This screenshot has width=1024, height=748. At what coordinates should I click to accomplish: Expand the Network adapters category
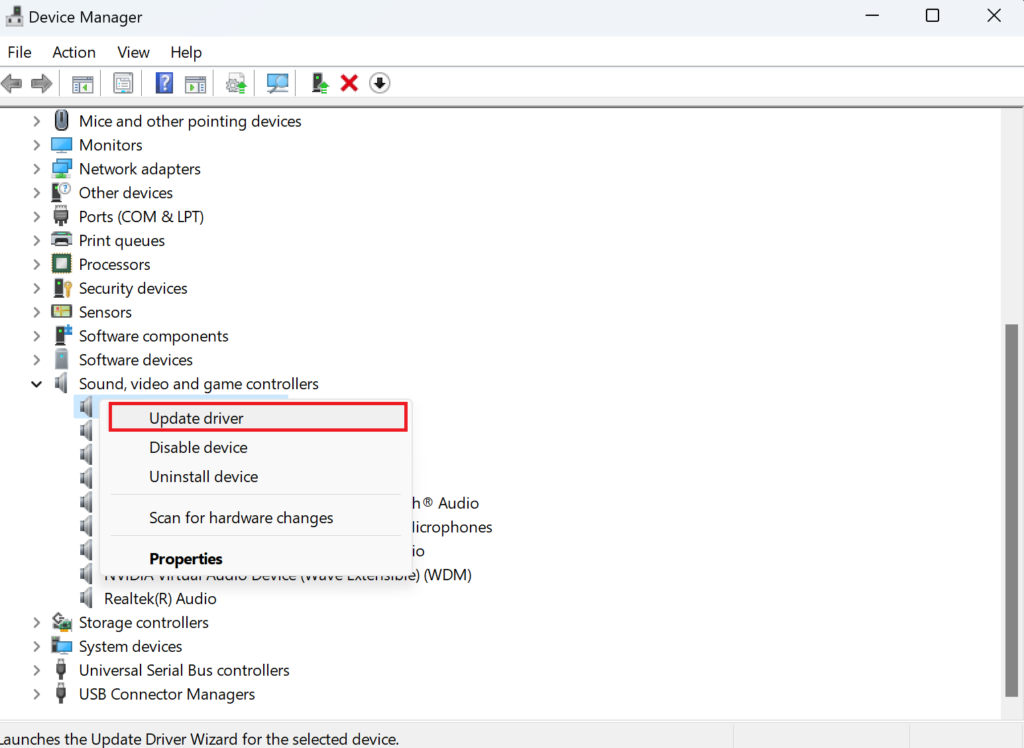[36, 168]
